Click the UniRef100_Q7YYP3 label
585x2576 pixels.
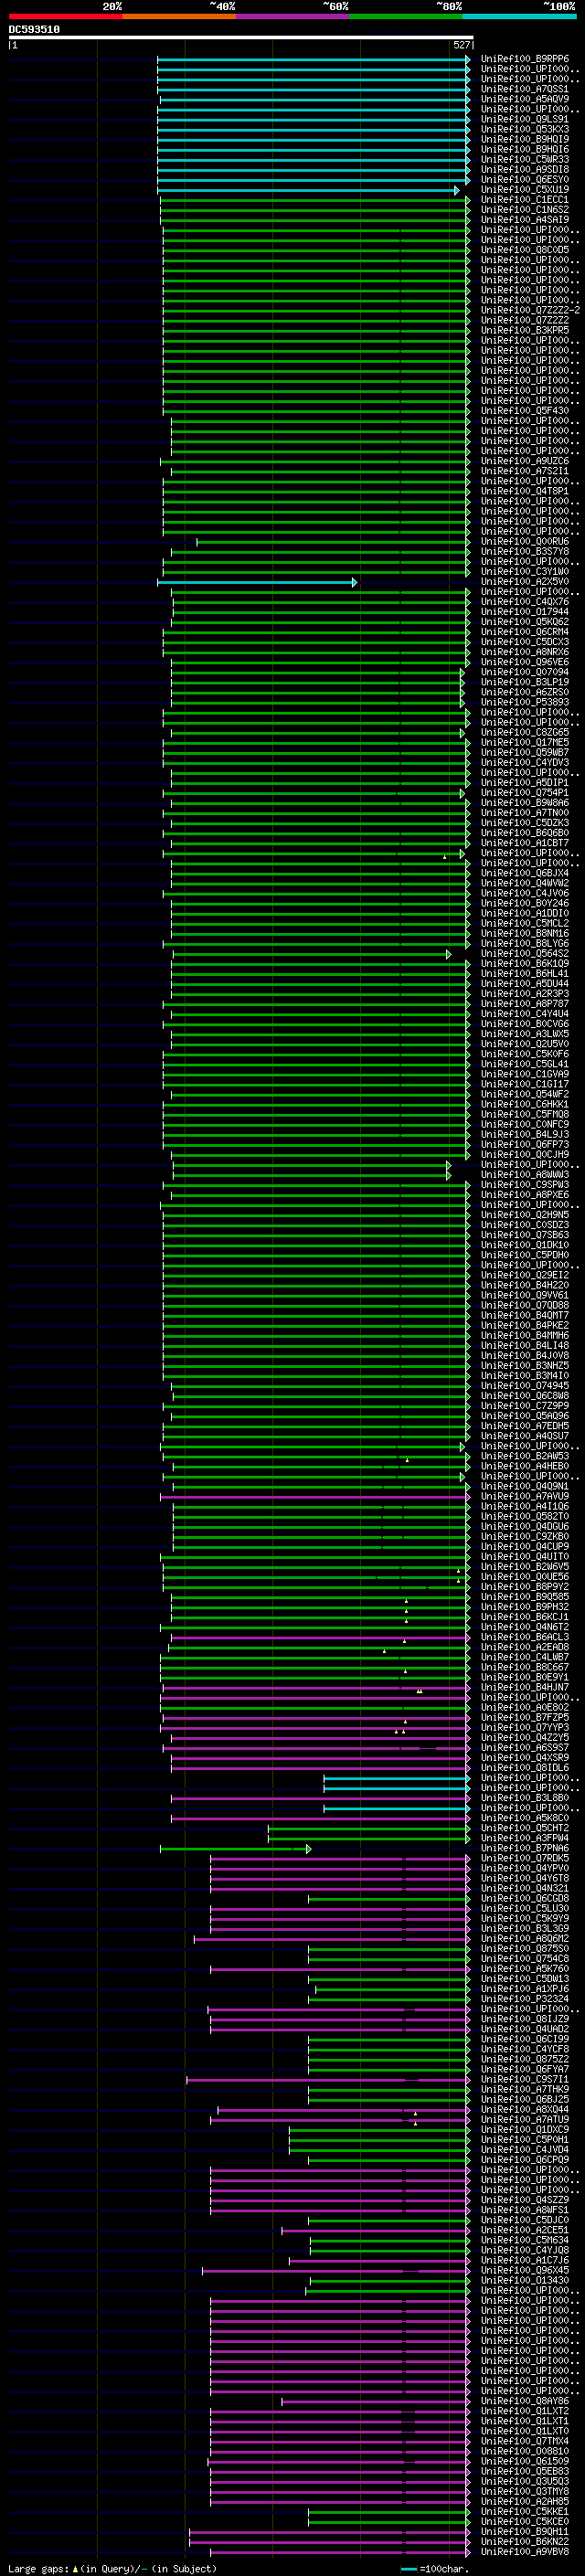pyautogui.click(x=525, y=1727)
